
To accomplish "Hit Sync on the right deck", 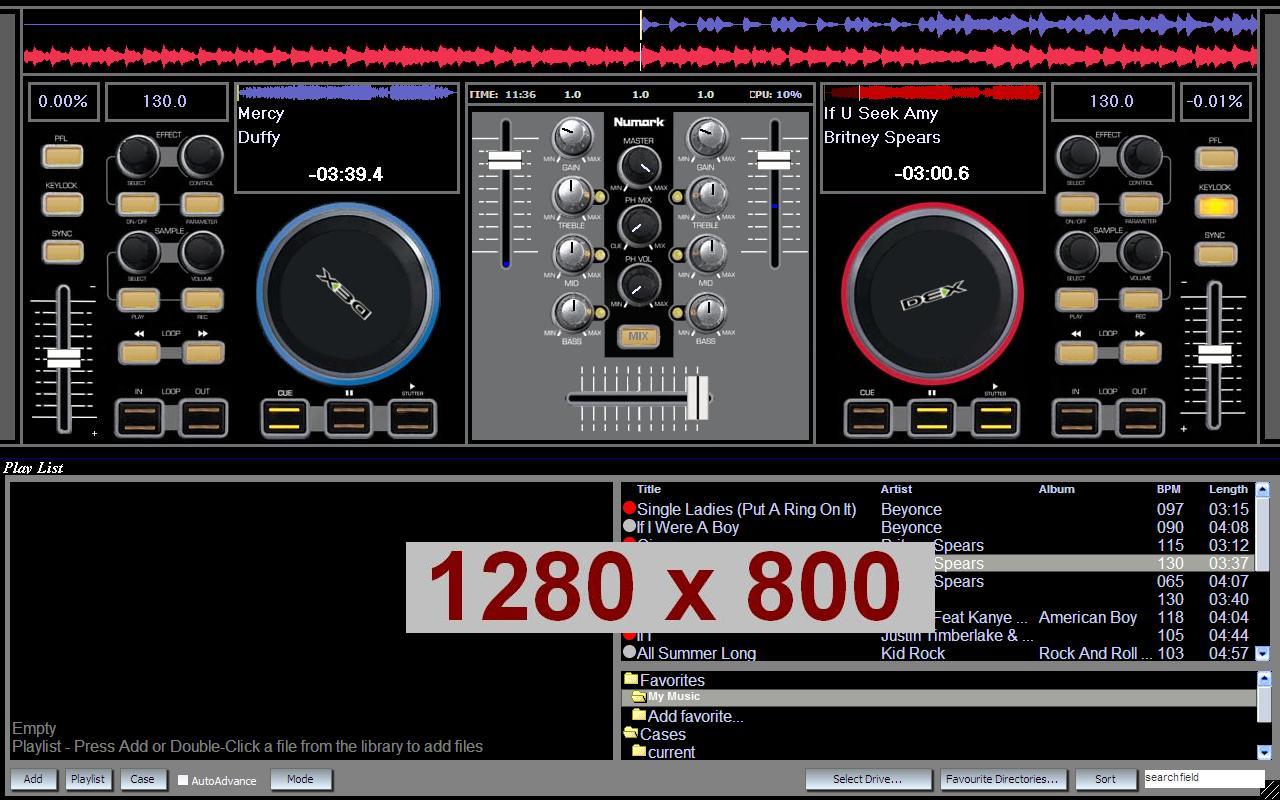I will tap(1216, 254).
